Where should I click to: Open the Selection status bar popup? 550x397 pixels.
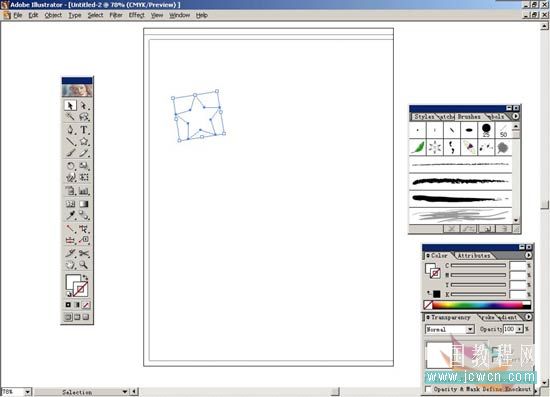point(125,392)
